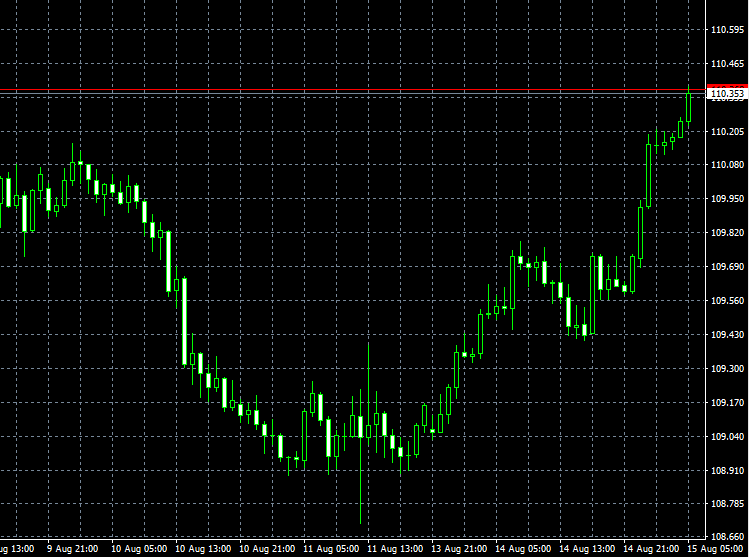The width and height of the screenshot is (749, 557).
Task: Click the 109.690 price axis label
Action: (x=728, y=267)
